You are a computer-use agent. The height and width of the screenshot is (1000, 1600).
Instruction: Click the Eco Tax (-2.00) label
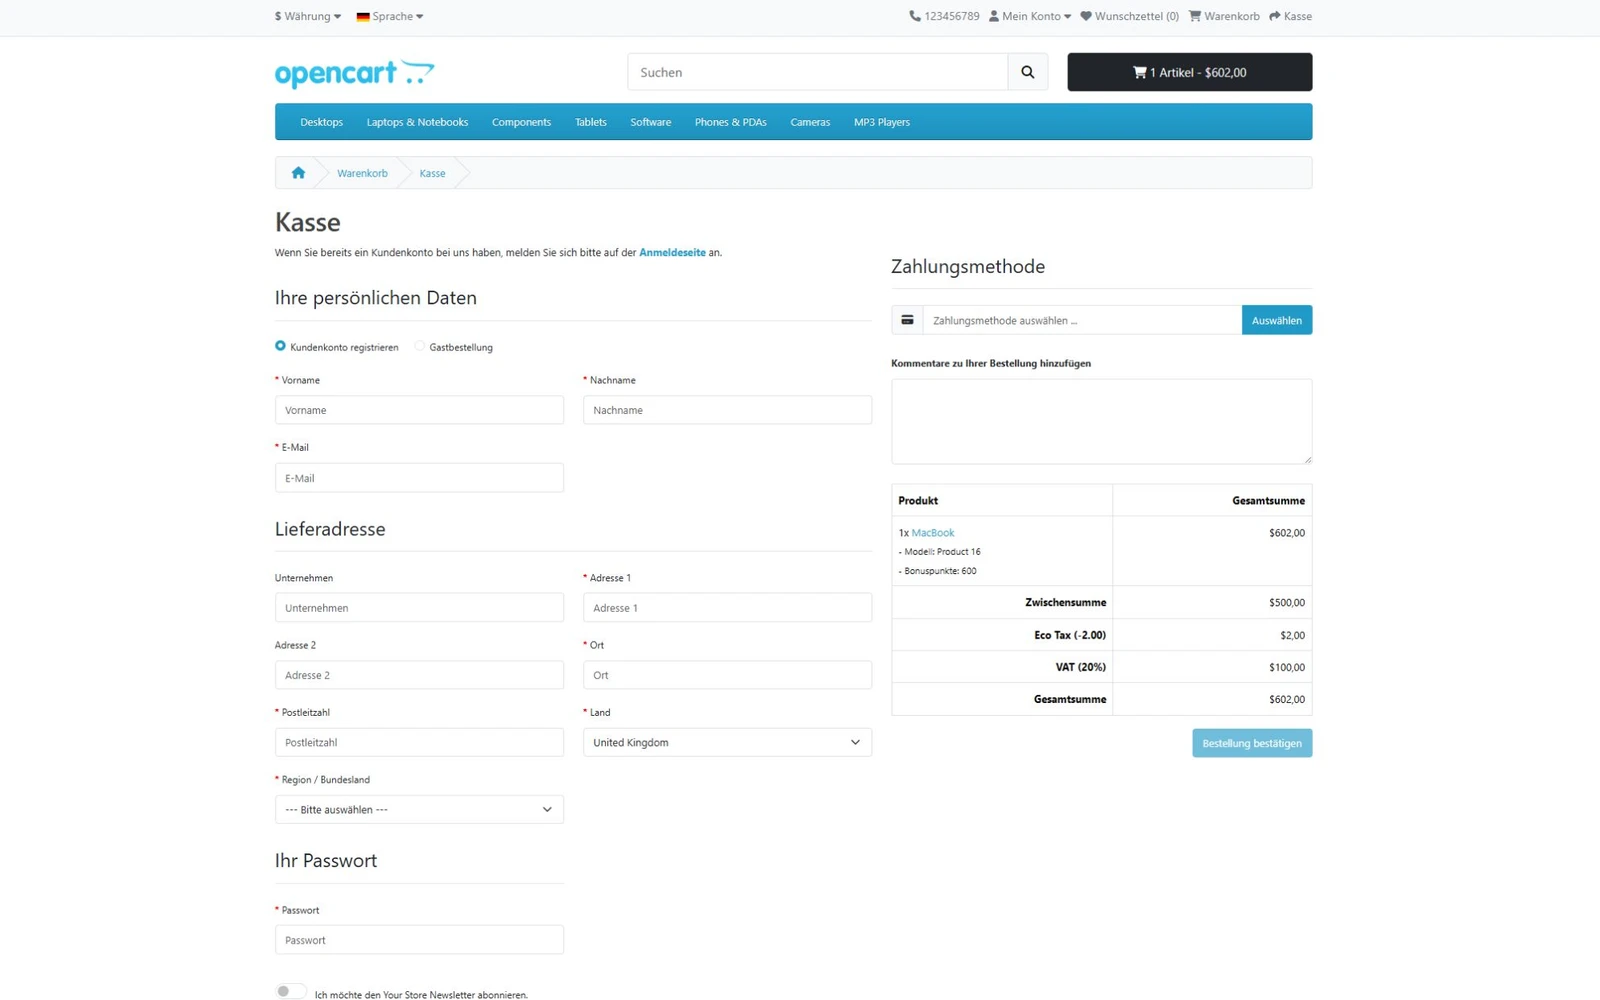[x=1070, y=635]
